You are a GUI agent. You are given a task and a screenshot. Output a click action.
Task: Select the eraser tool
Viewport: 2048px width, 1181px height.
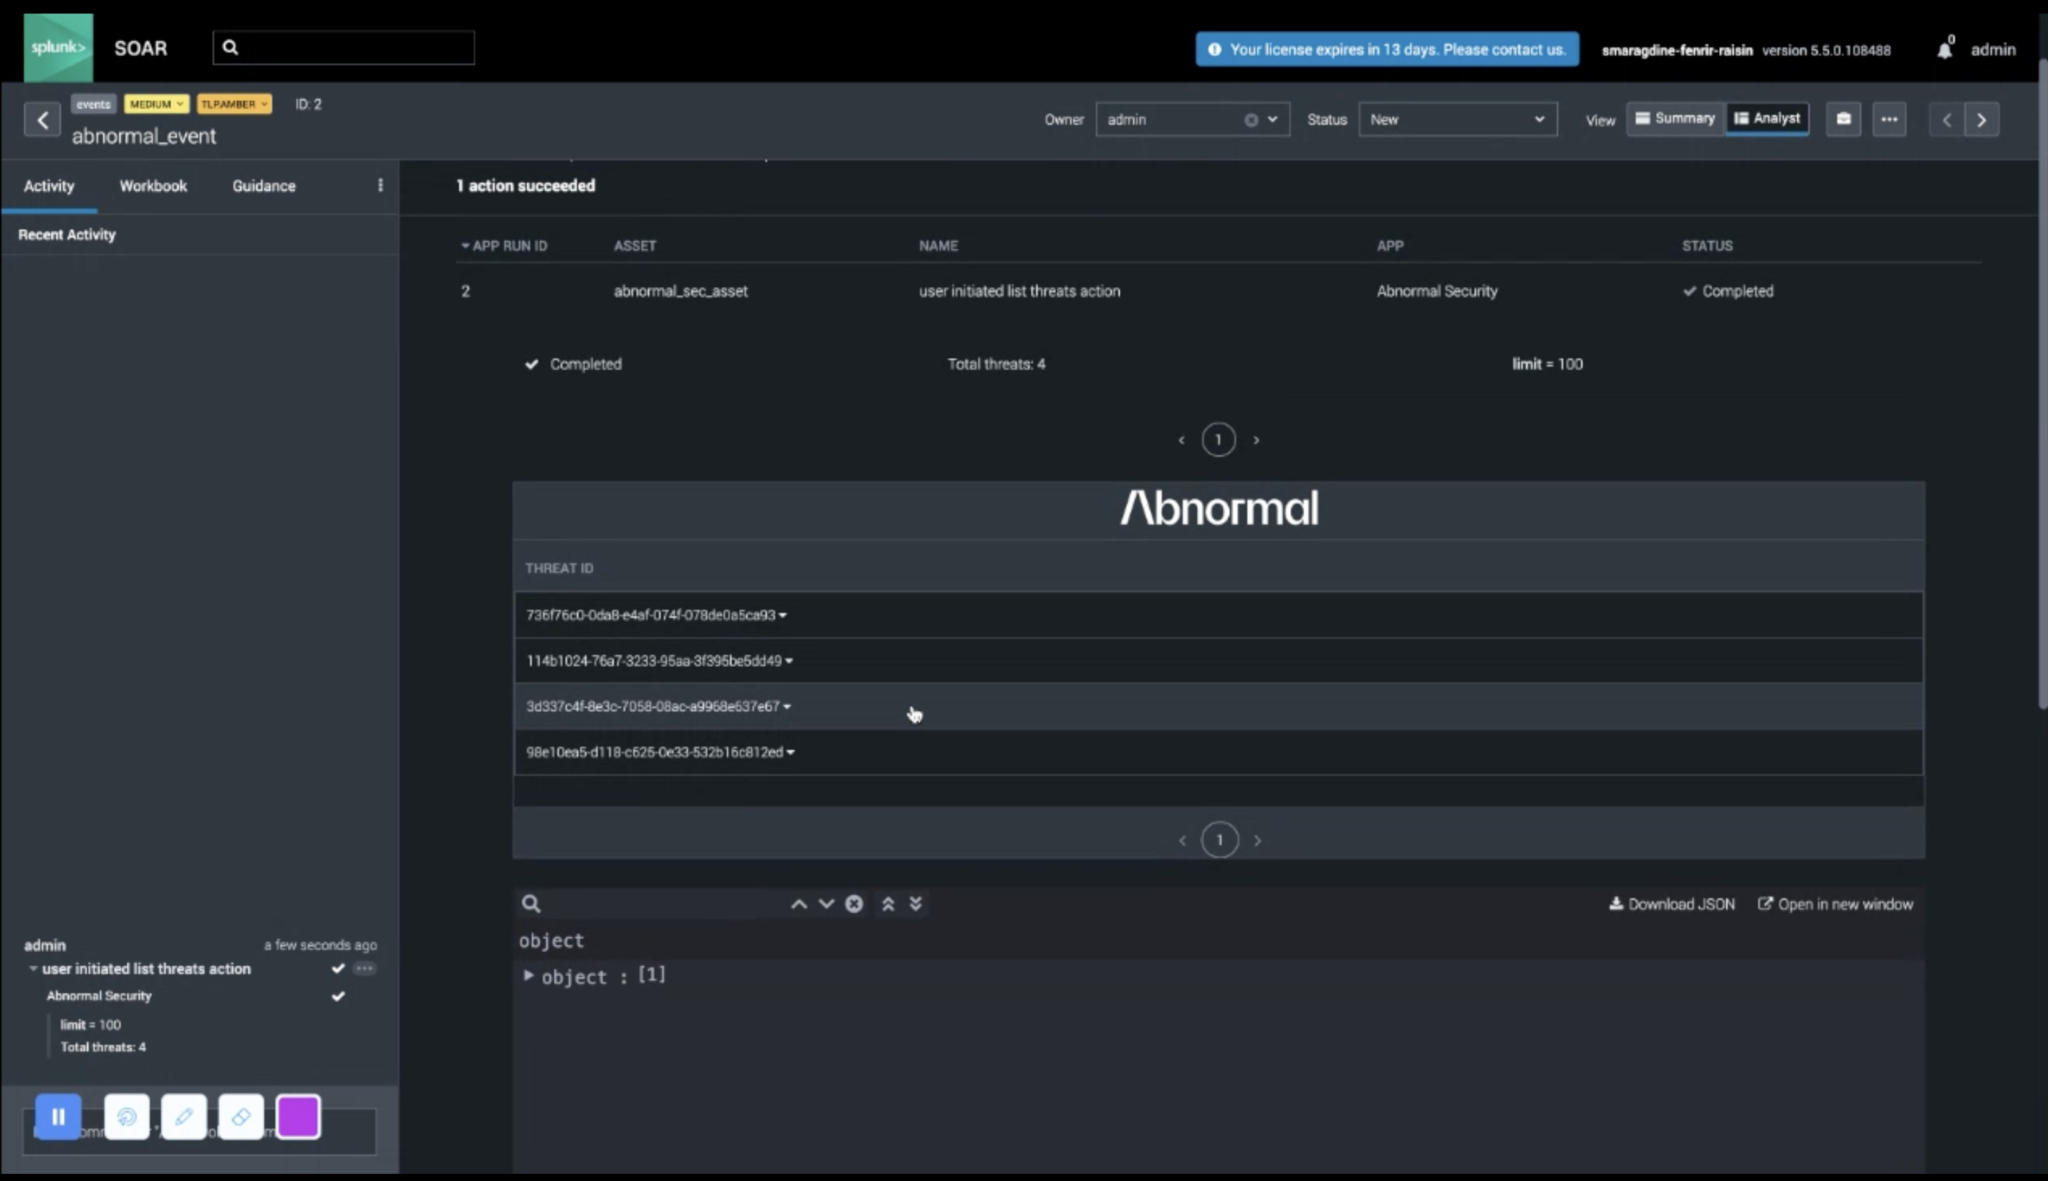[240, 1116]
